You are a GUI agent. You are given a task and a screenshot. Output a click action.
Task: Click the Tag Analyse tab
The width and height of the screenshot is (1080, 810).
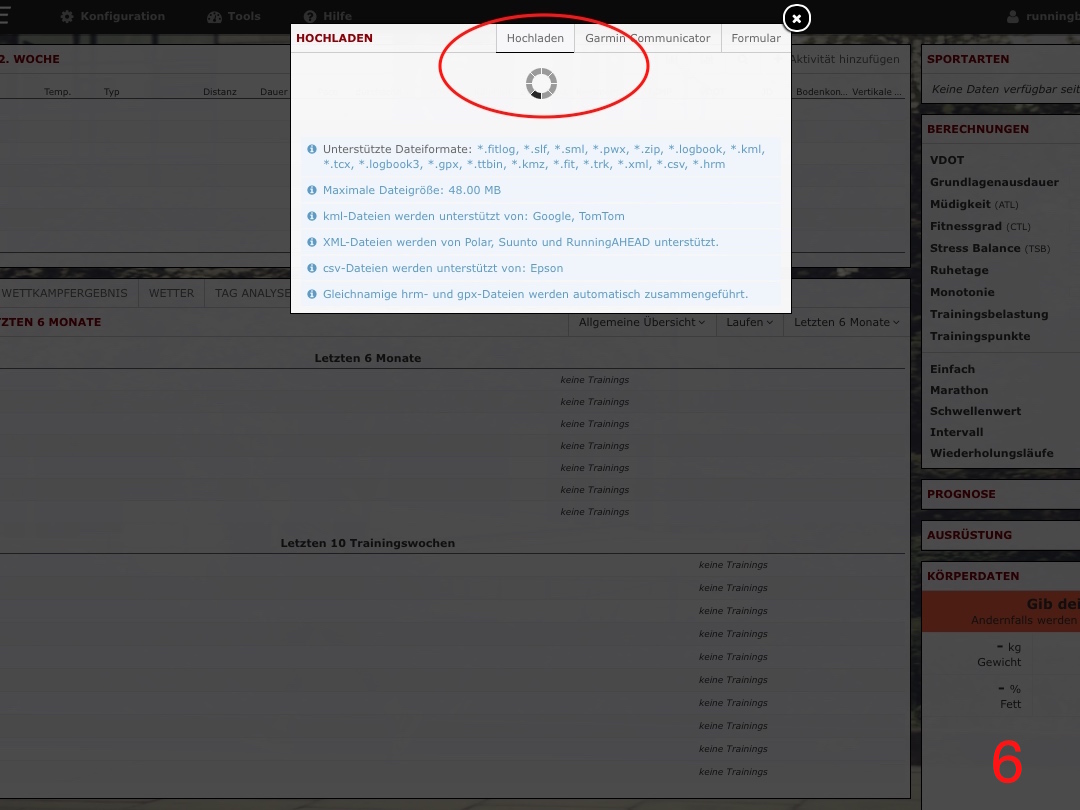tap(247, 293)
